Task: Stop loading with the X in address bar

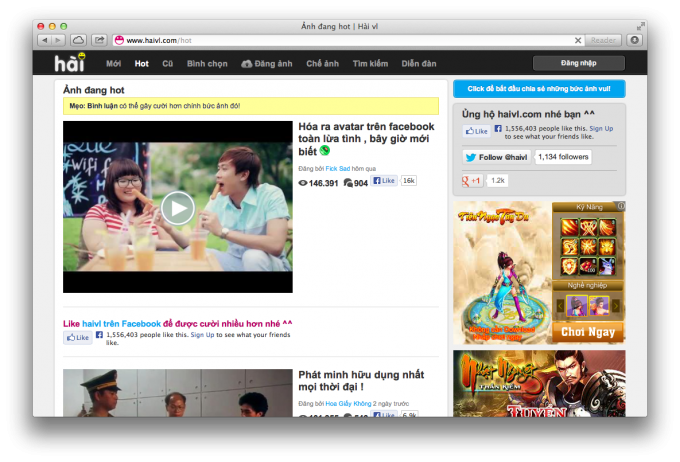Action: (578, 40)
